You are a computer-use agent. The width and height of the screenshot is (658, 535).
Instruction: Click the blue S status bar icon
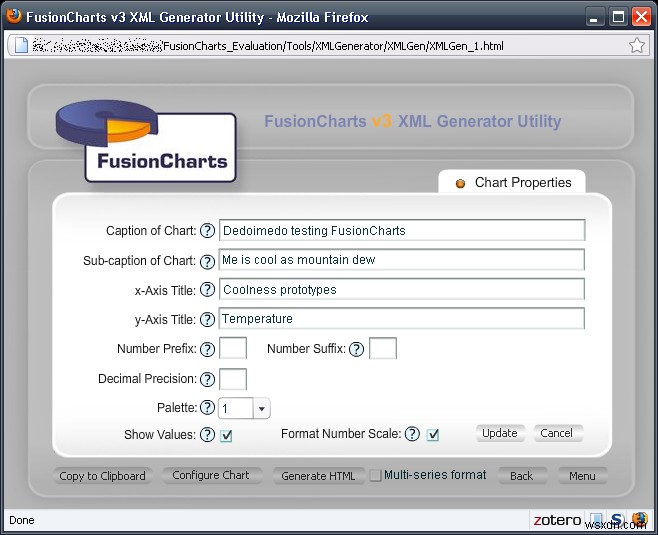[617, 519]
